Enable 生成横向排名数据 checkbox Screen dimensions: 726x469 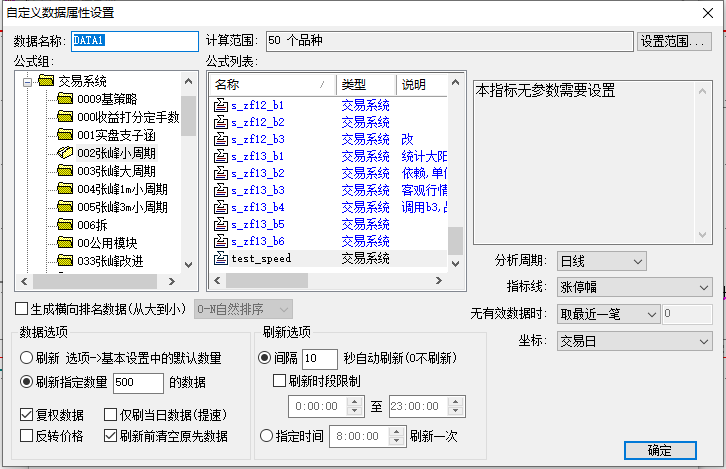coord(22,309)
